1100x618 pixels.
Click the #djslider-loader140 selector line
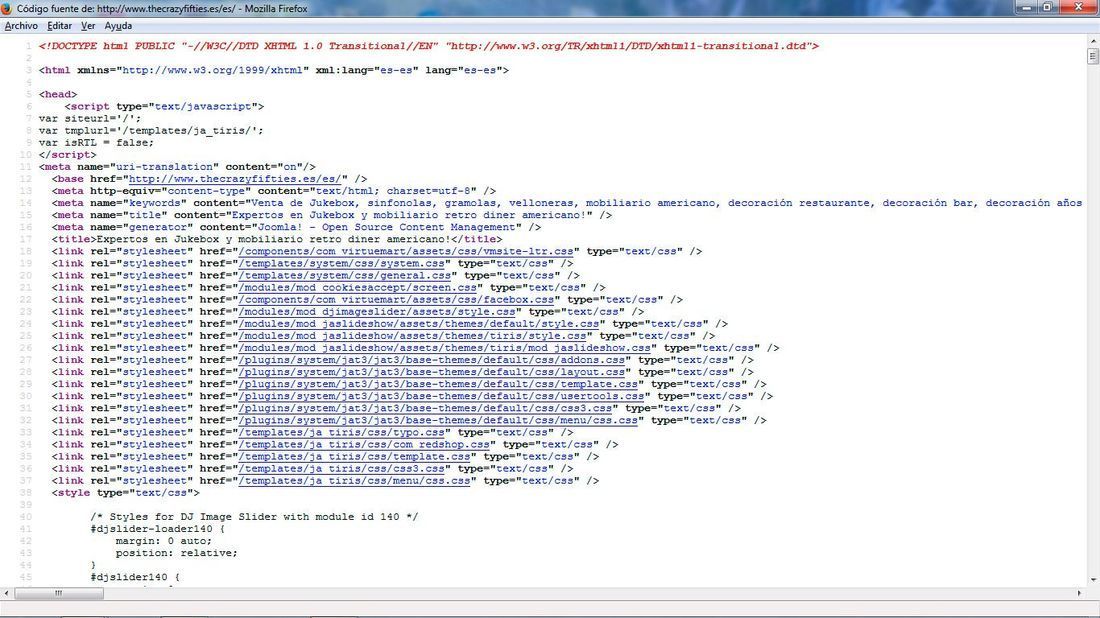click(157, 529)
